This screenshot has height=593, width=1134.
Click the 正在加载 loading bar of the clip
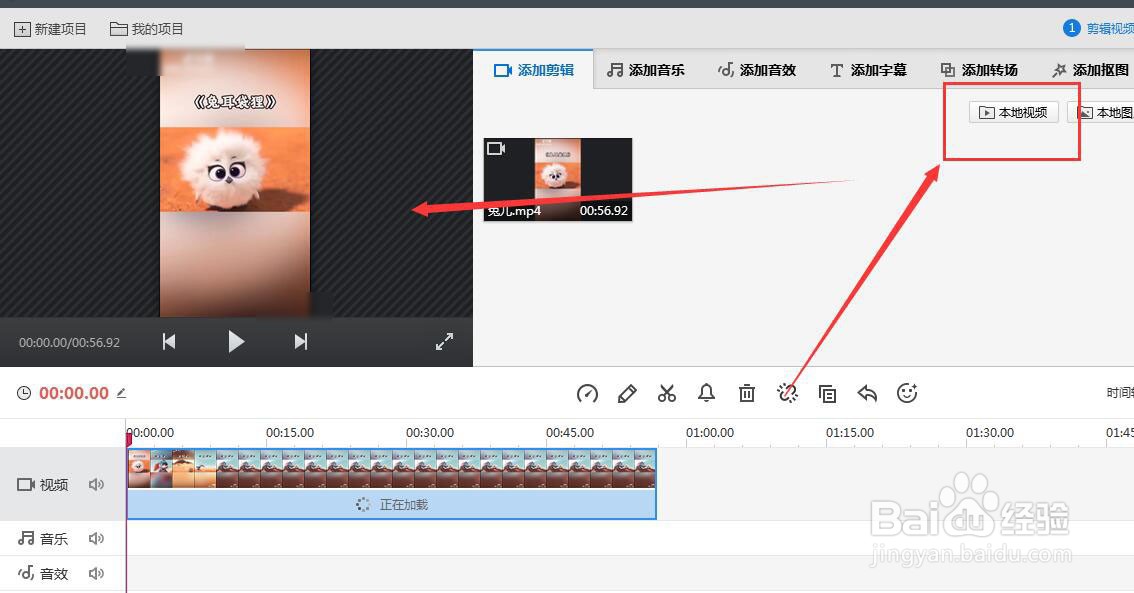[x=391, y=505]
